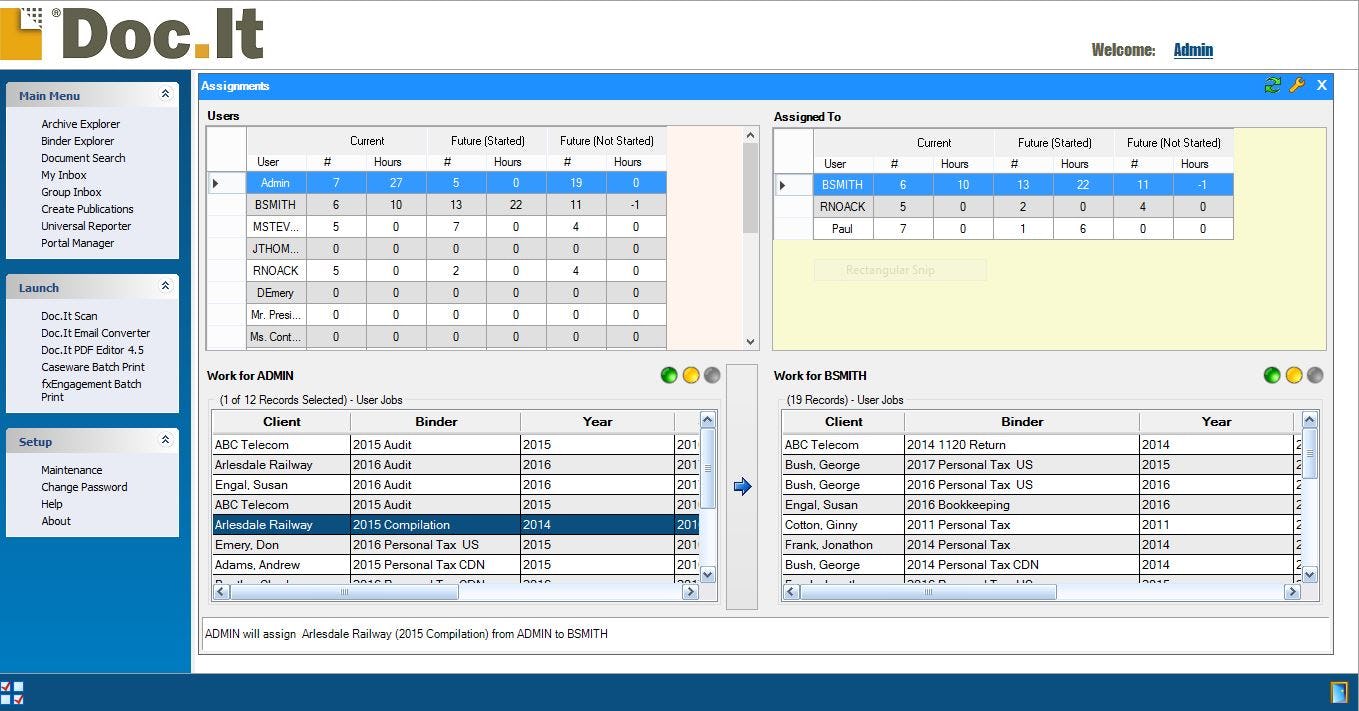
Task: Open the Doc.It checkmark icon in the taskbar
Action: (14, 692)
